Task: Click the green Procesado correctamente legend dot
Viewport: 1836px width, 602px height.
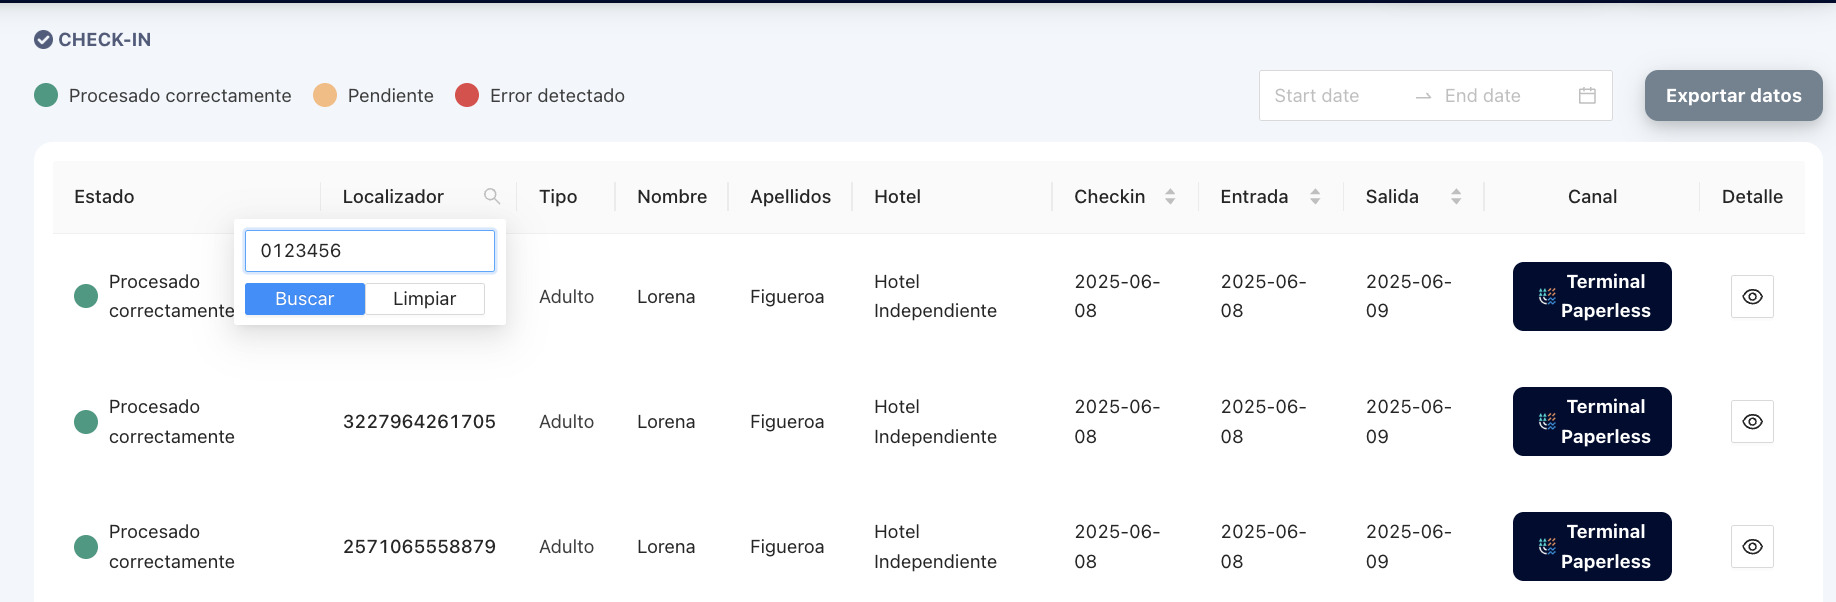Action: [x=46, y=95]
